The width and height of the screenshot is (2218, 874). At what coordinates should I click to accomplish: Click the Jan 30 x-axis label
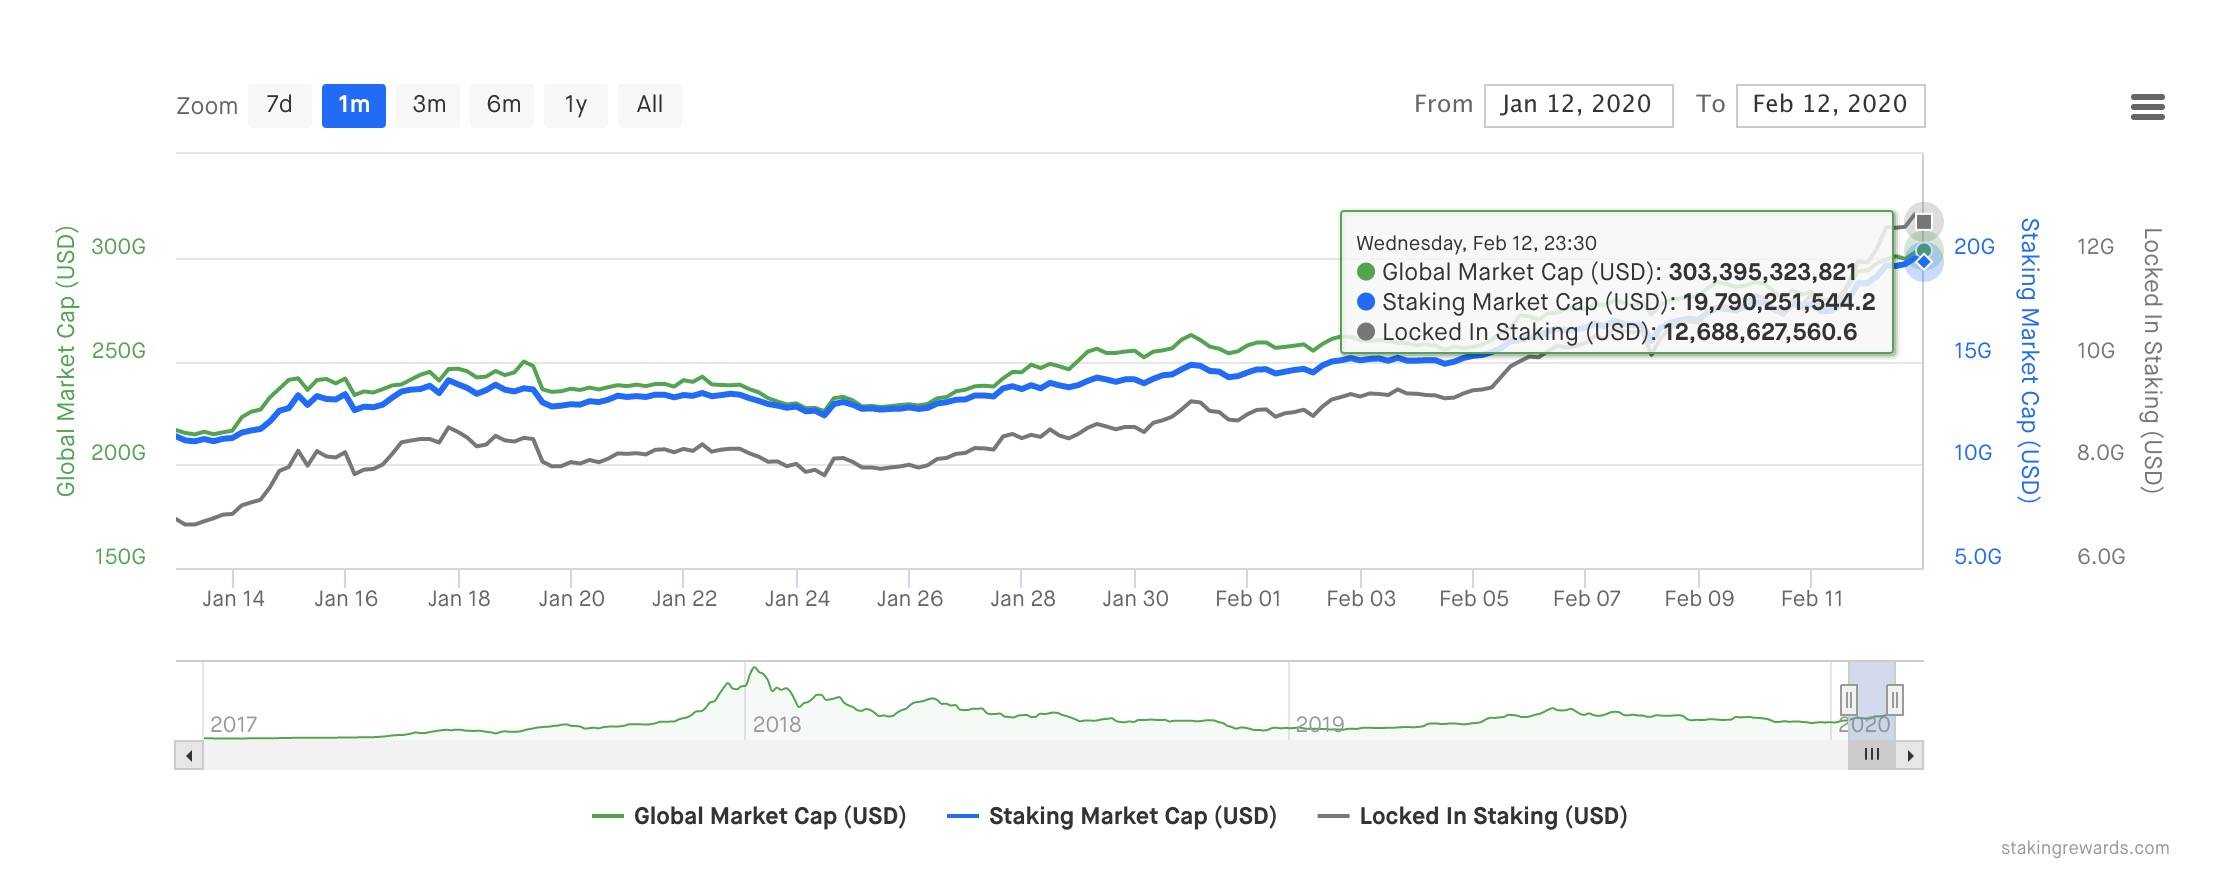pyautogui.click(x=1135, y=599)
